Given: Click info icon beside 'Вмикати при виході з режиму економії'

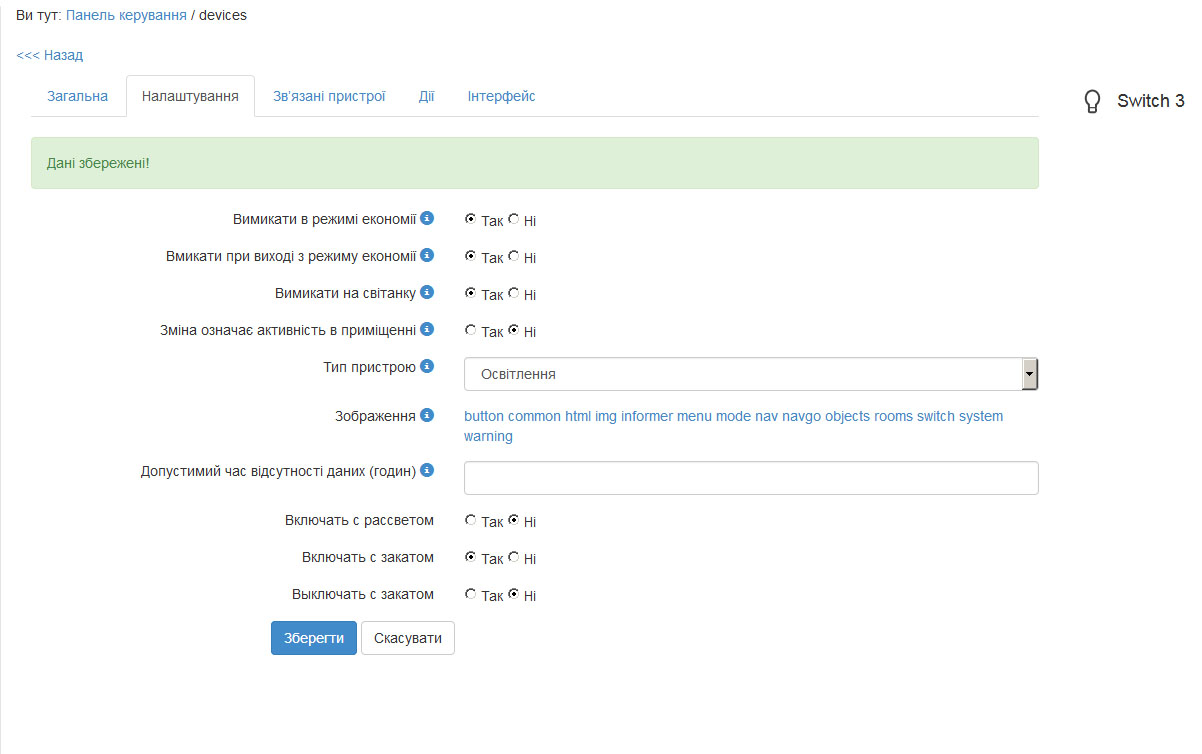Looking at the screenshot, I should point(427,255).
